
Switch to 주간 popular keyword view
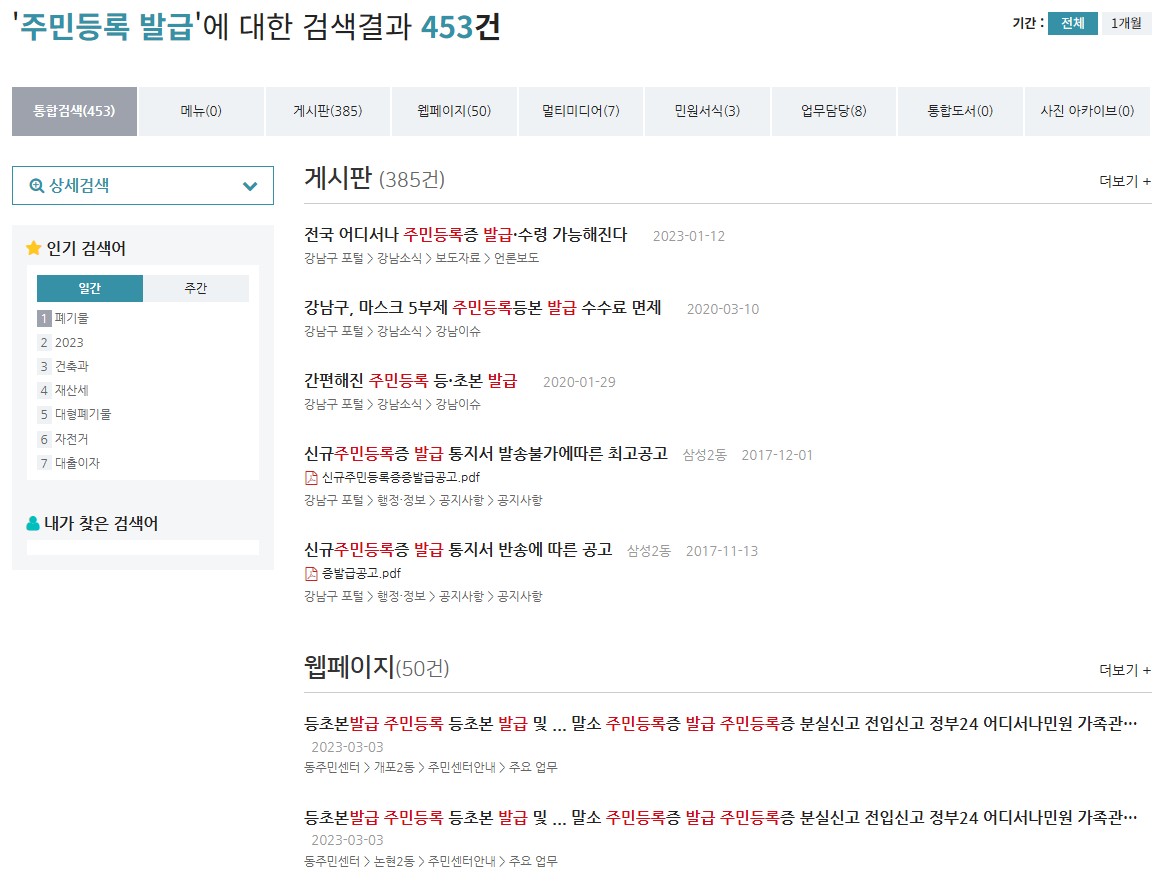(196, 288)
